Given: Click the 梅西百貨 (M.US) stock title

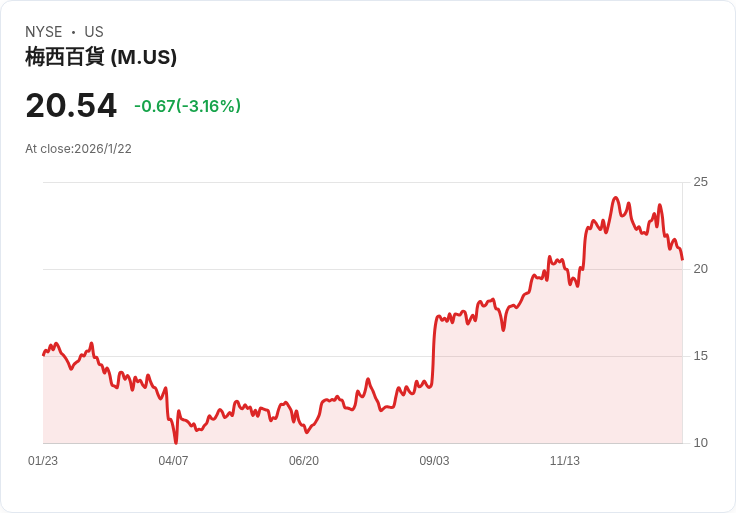Looking at the screenshot, I should 101,57.
